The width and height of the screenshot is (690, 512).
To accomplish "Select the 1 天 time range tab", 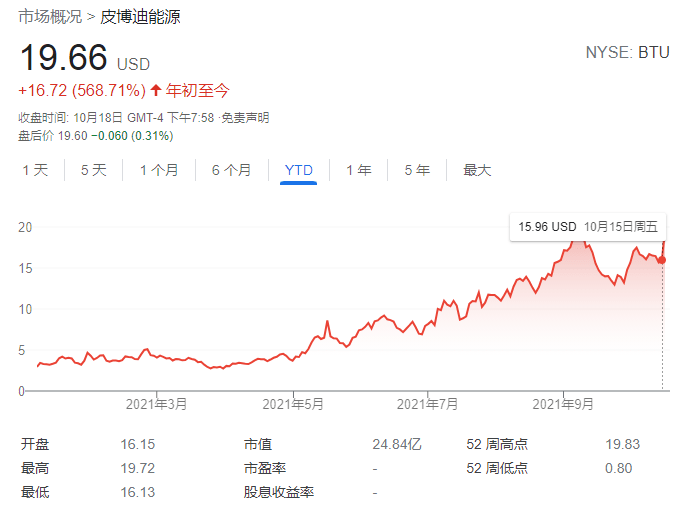I will (35, 170).
